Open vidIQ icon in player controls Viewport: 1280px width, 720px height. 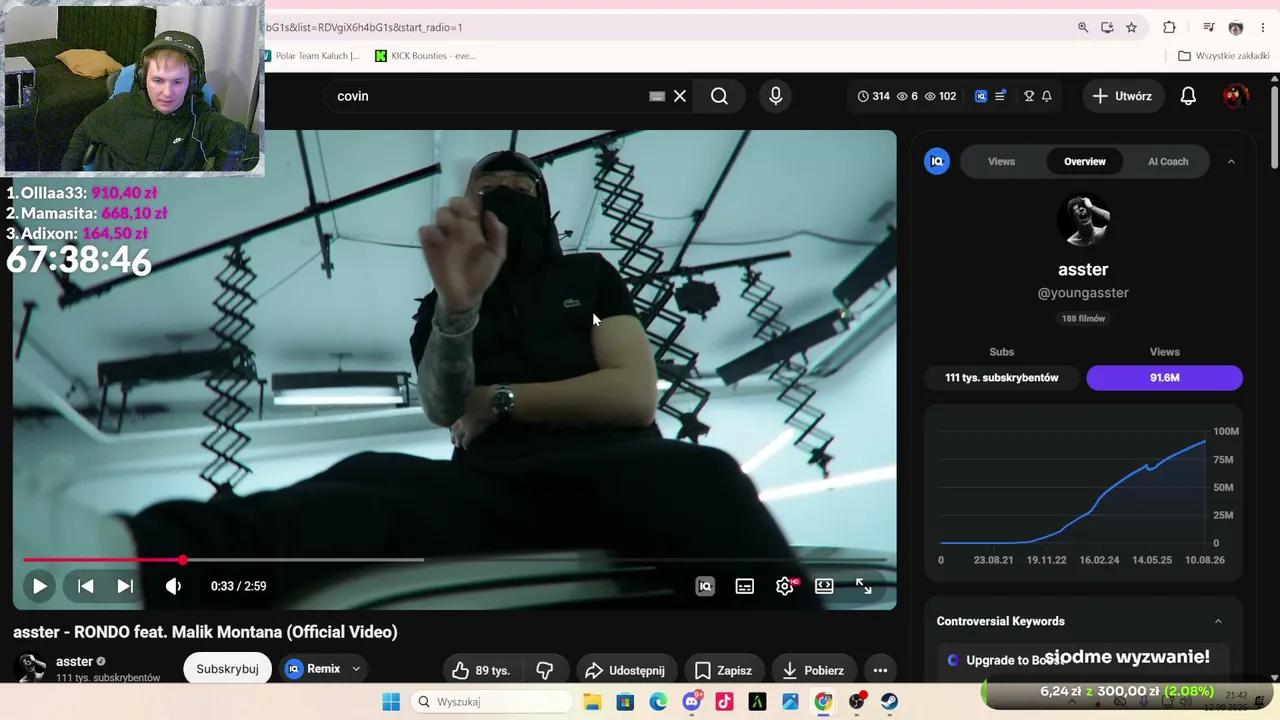[705, 586]
